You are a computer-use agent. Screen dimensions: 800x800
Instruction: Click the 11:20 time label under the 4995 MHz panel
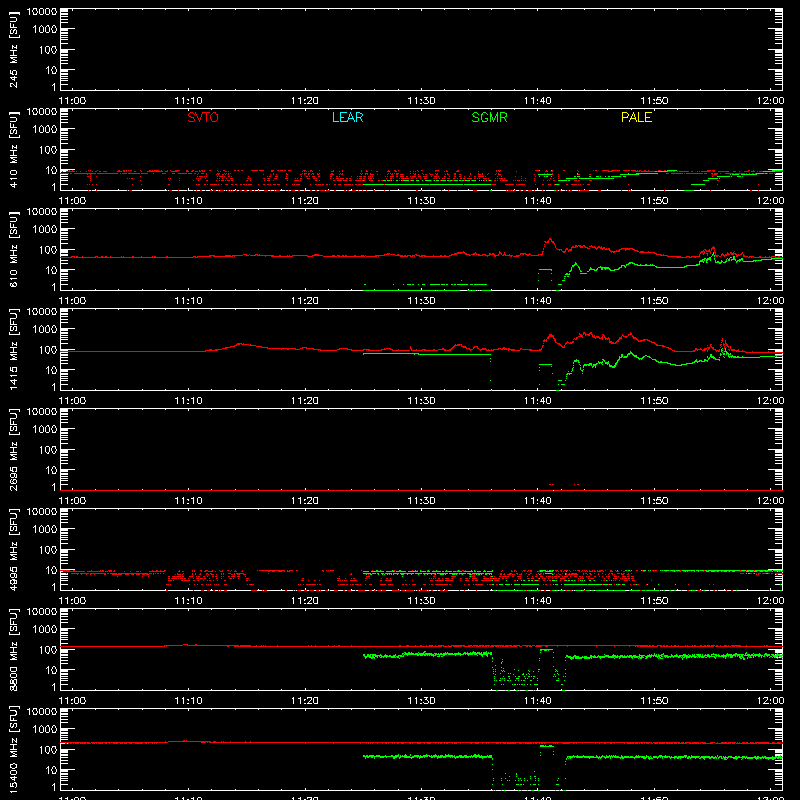point(305,601)
